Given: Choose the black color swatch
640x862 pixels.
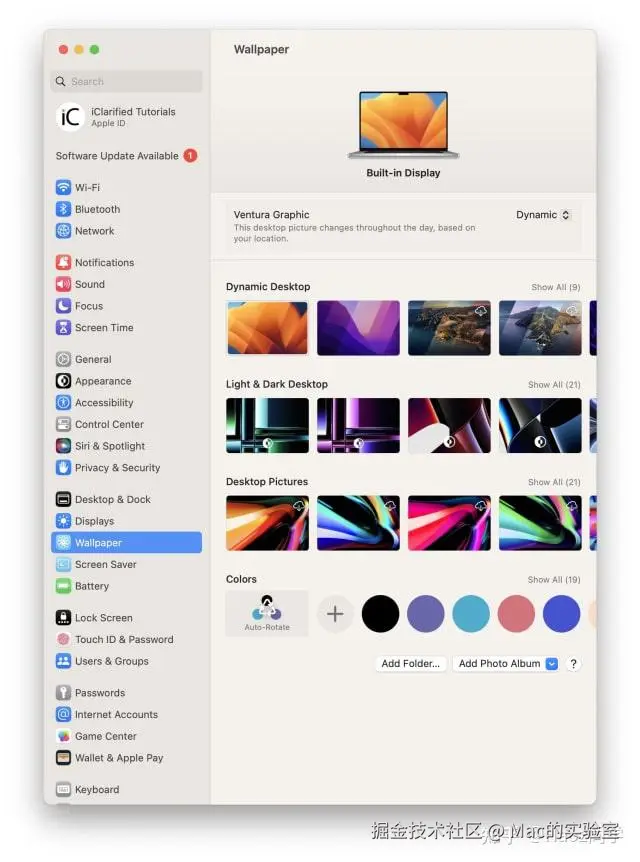Looking at the screenshot, I should pyautogui.click(x=380, y=614).
